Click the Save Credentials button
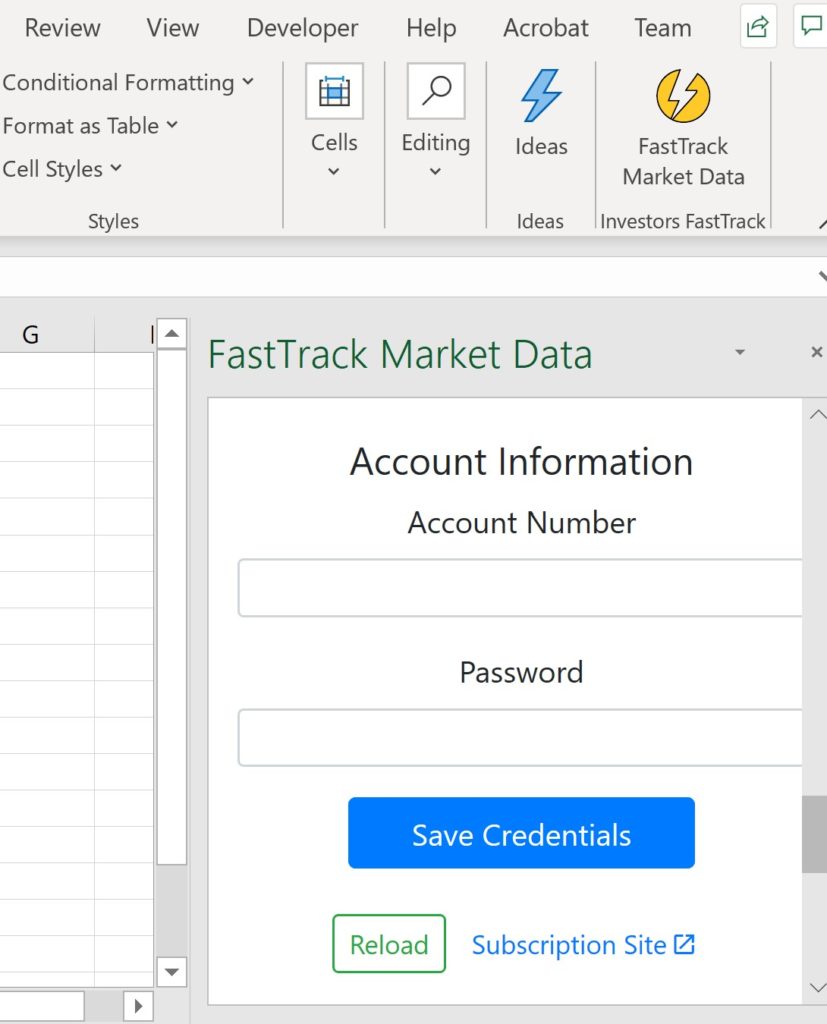 (x=521, y=833)
